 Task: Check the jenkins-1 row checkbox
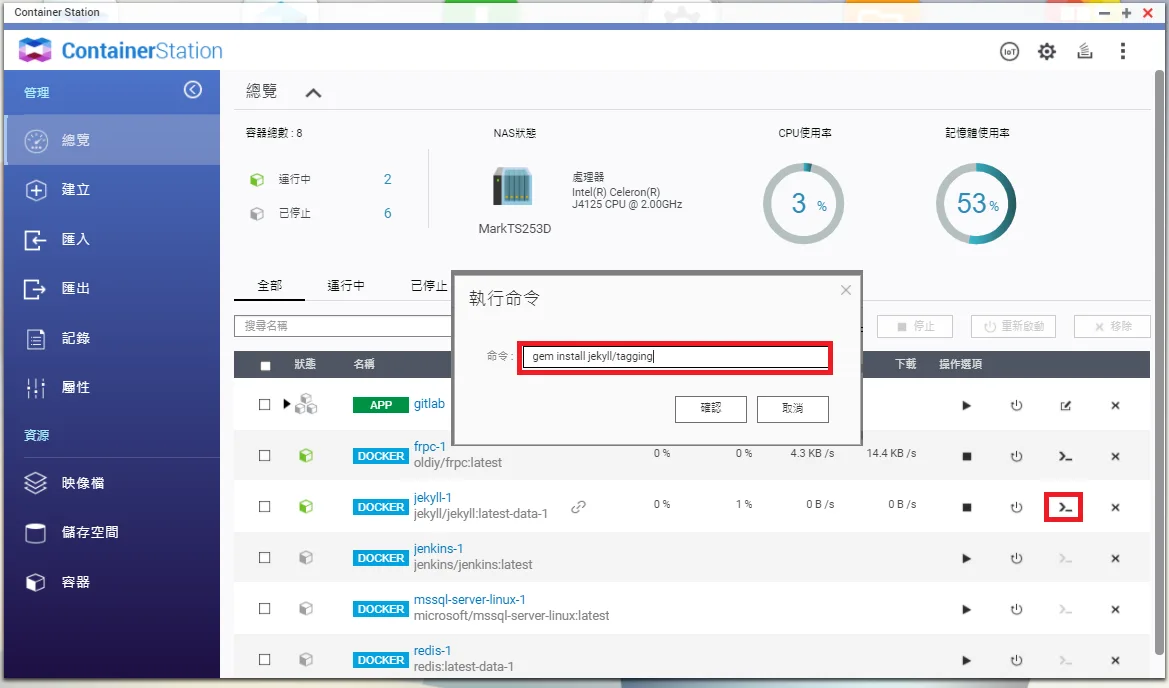click(x=265, y=558)
